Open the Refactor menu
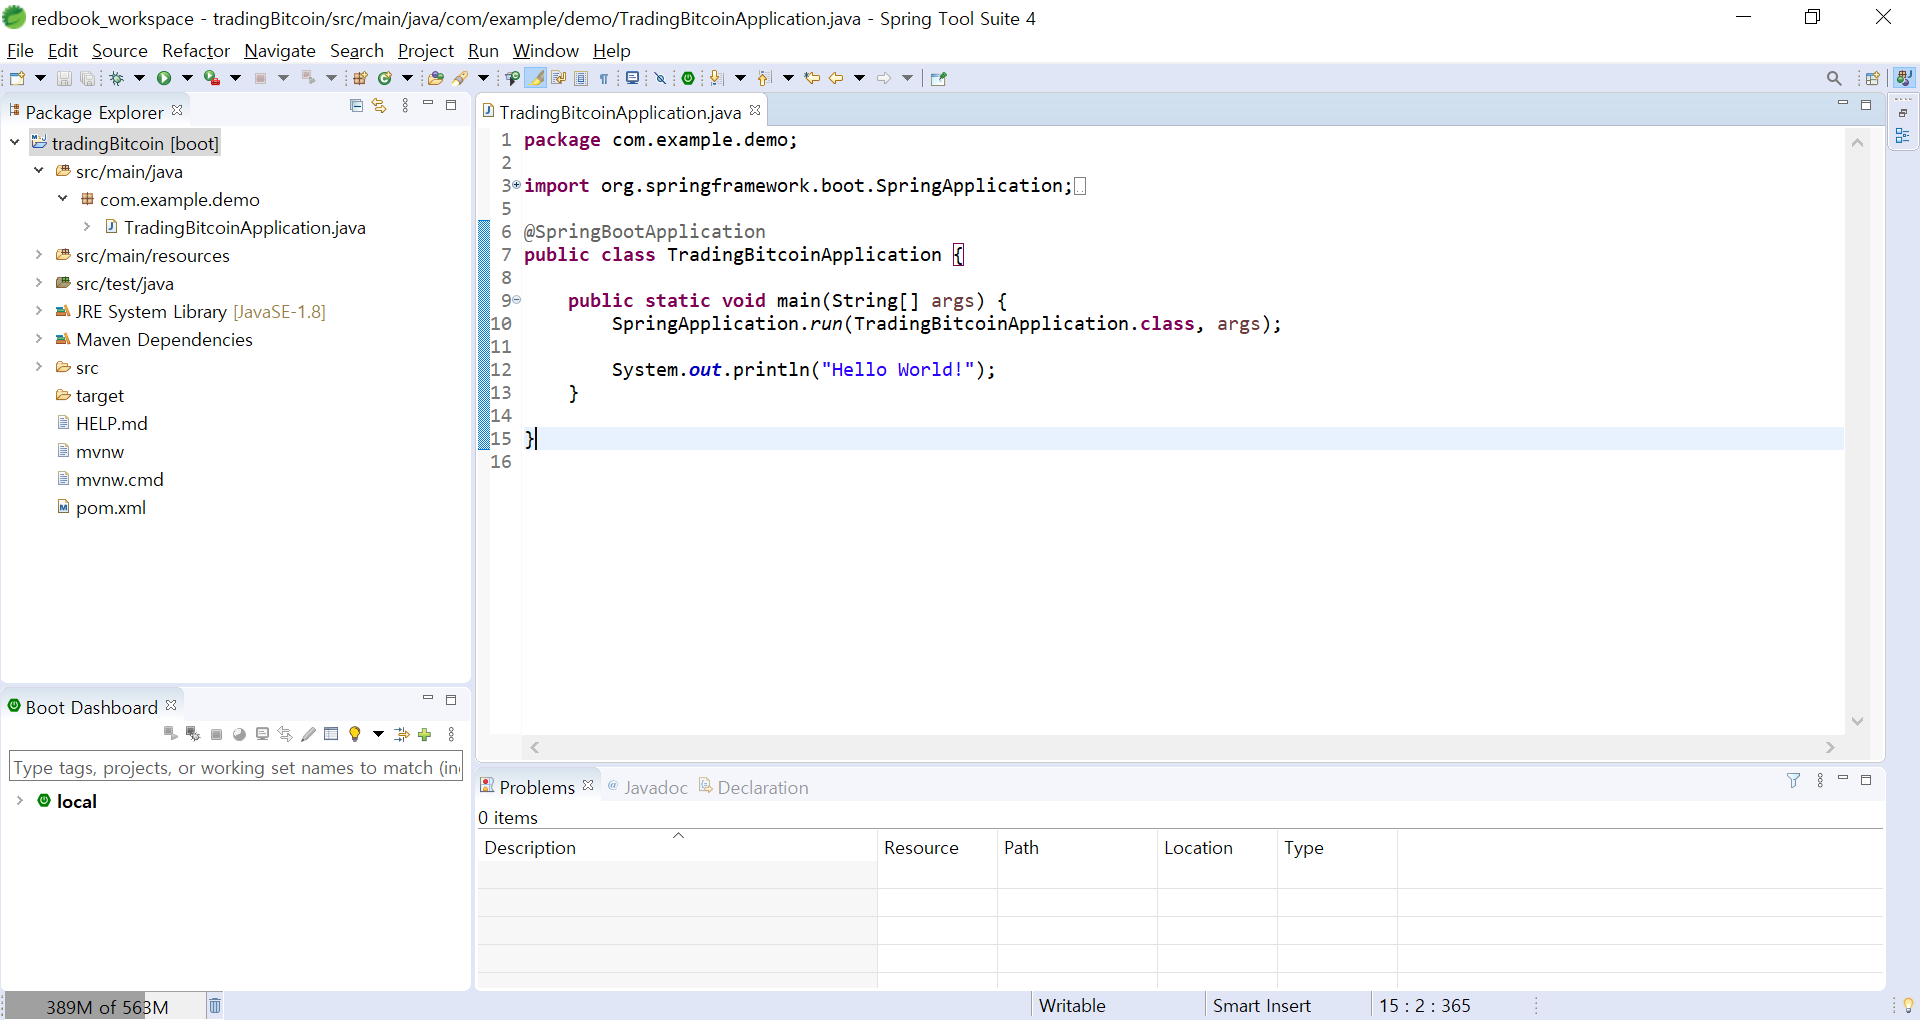Viewport: 1920px width, 1020px height. (196, 50)
